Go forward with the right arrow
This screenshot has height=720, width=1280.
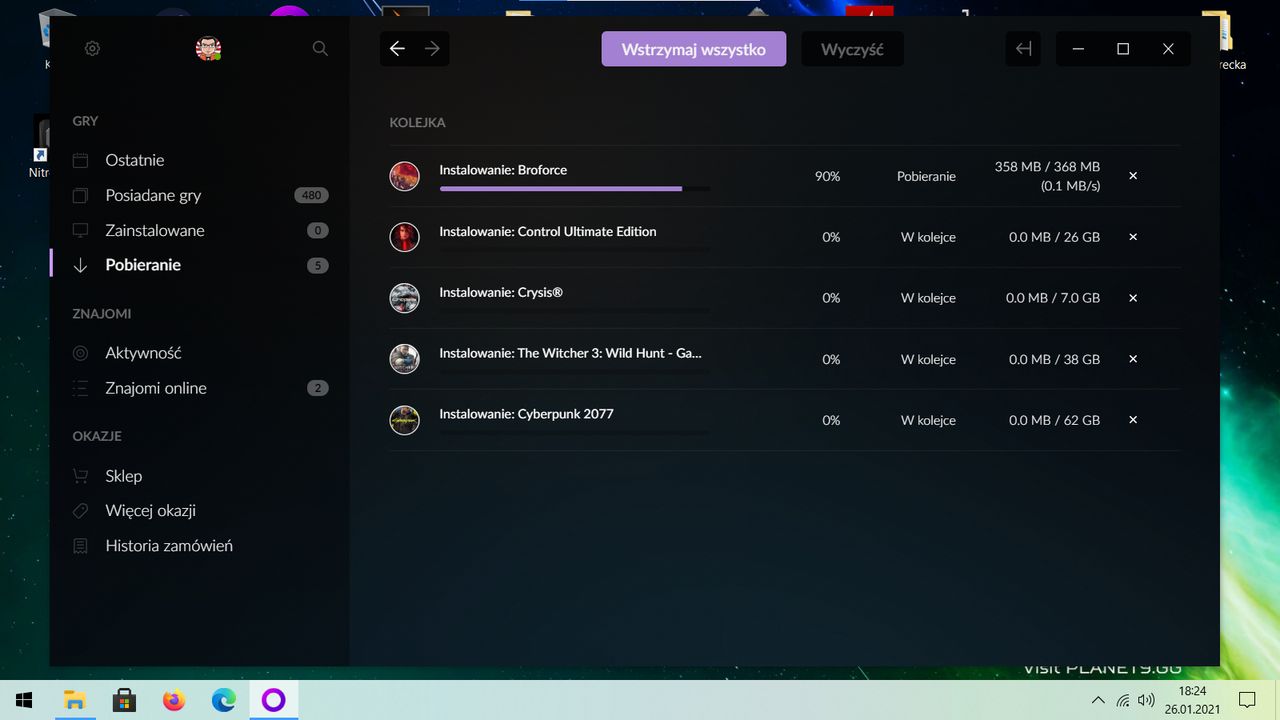click(432, 49)
